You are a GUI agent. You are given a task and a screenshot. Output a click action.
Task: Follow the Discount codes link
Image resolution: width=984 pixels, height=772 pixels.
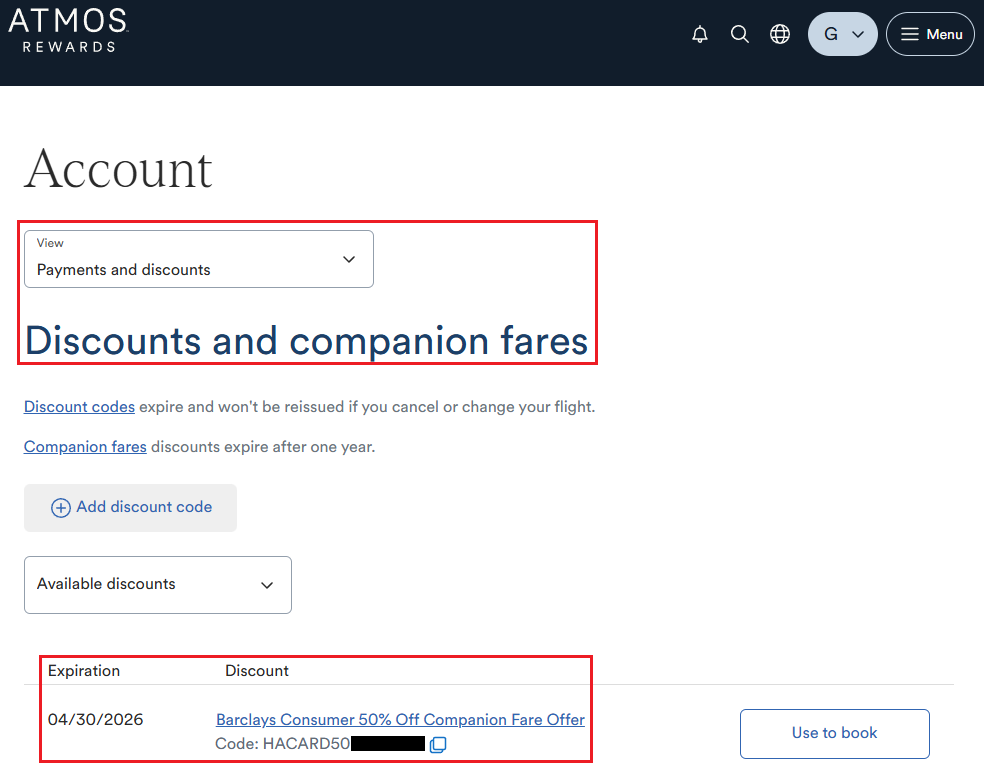coord(79,407)
